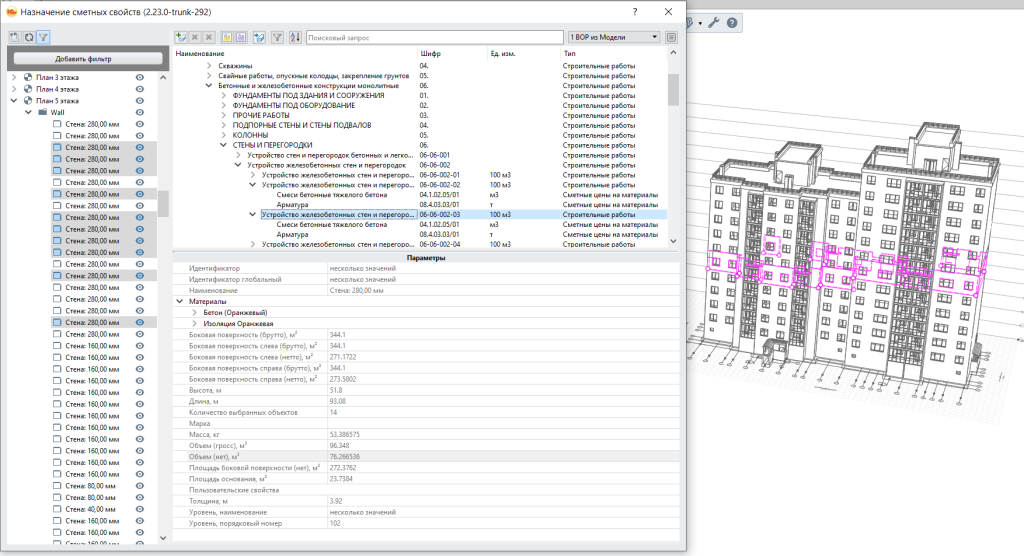Click the sort A-Z icon beside search field
1024x556 pixels.
click(294, 37)
